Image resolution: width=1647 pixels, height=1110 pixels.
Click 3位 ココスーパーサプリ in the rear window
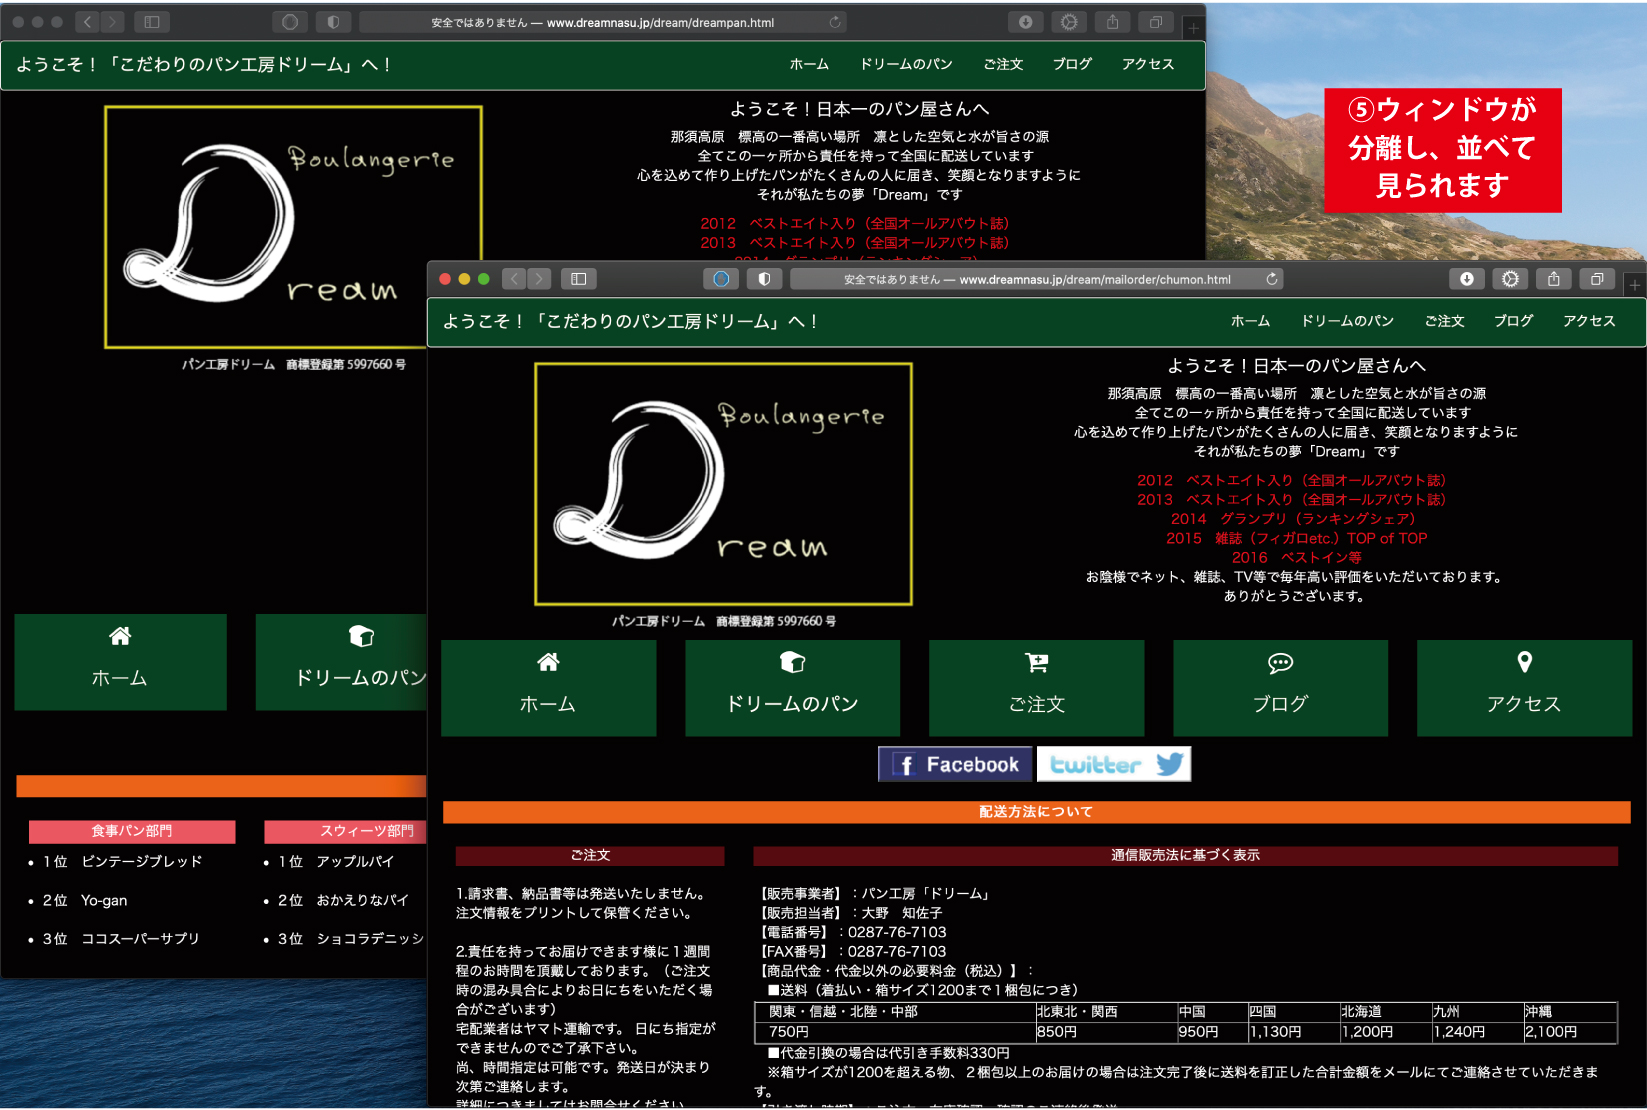tap(121, 939)
